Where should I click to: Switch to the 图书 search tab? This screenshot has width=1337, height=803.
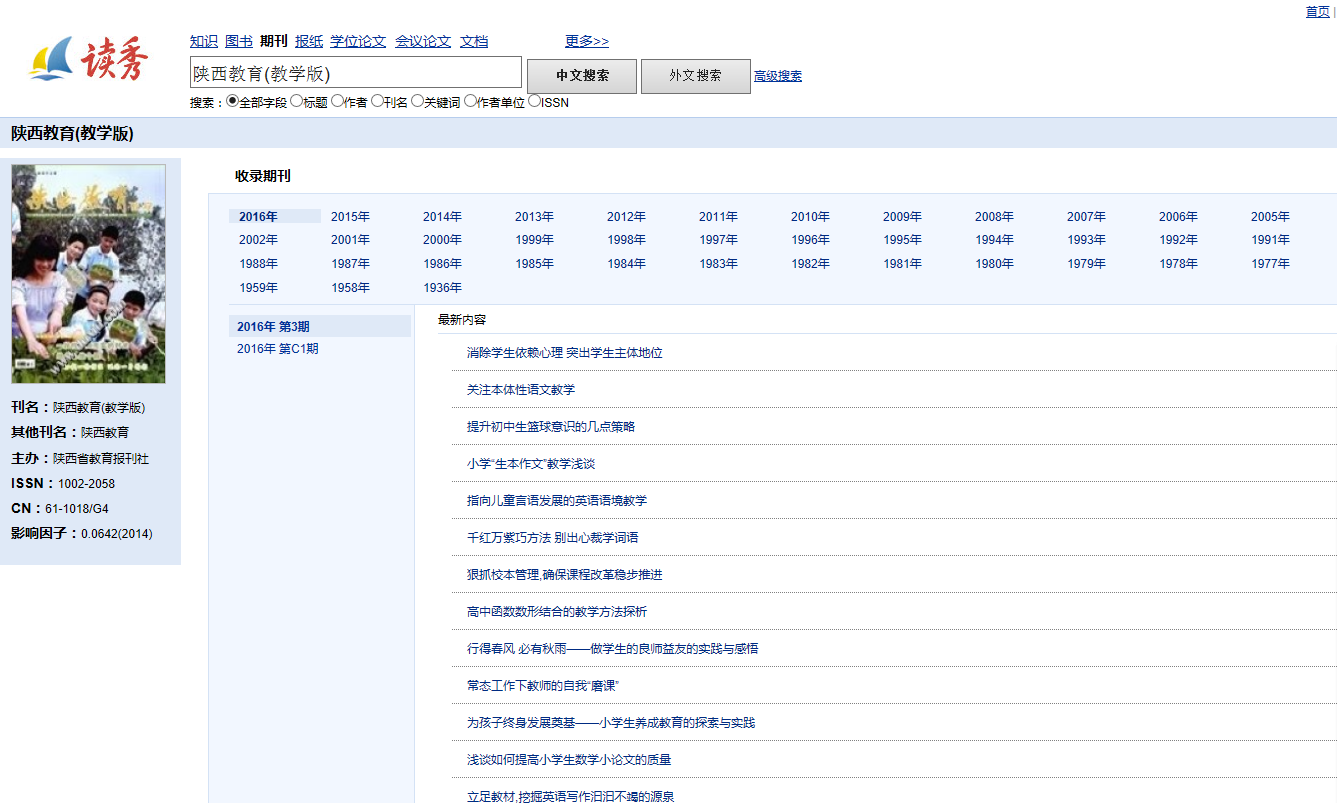(x=239, y=41)
